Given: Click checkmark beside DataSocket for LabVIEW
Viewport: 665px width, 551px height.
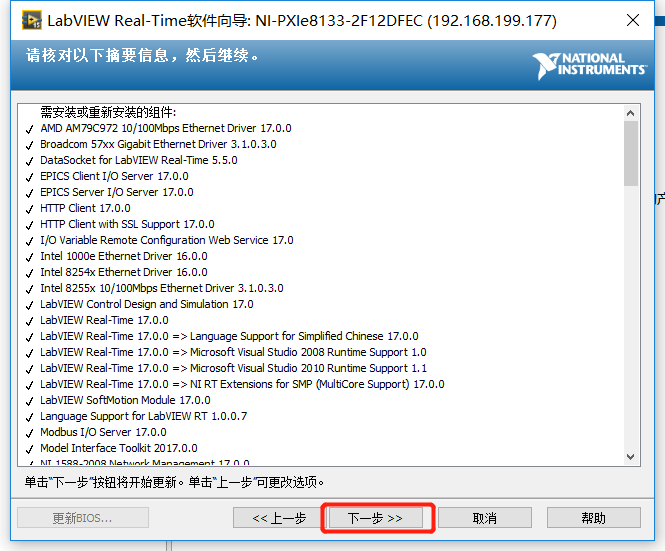Looking at the screenshot, I should (29, 162).
